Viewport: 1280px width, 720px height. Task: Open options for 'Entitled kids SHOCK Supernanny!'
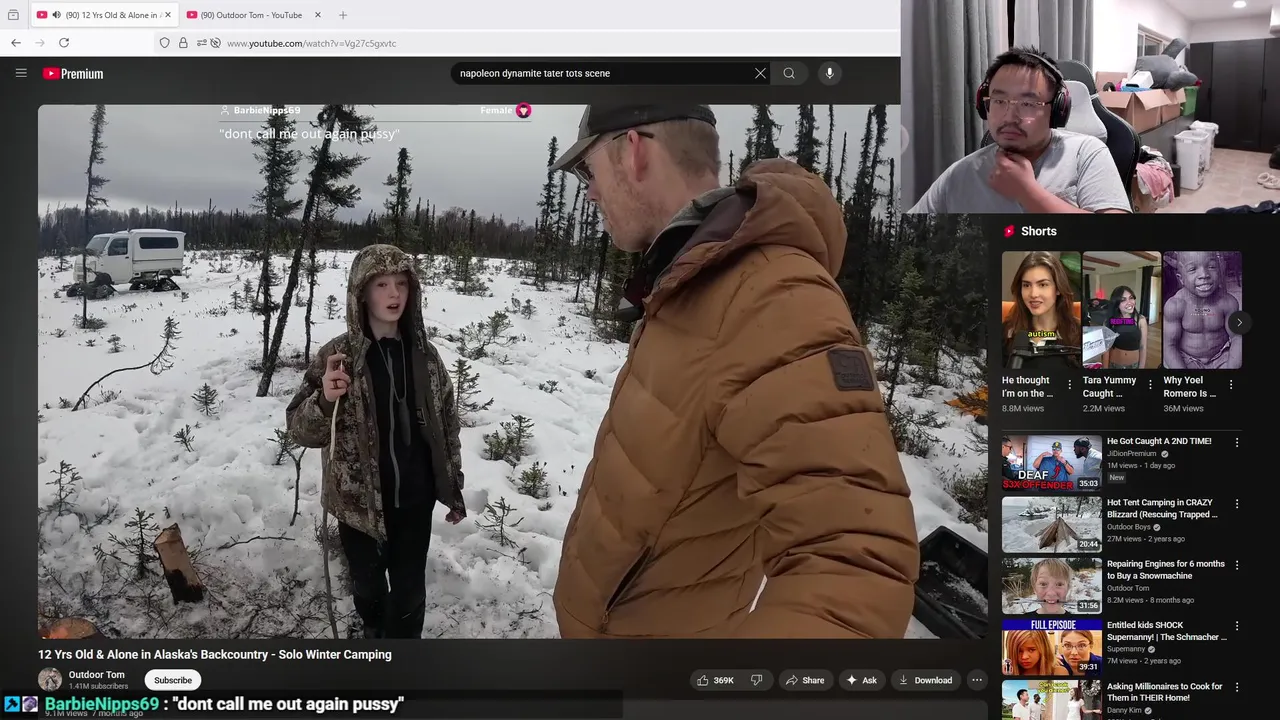tap(1237, 626)
